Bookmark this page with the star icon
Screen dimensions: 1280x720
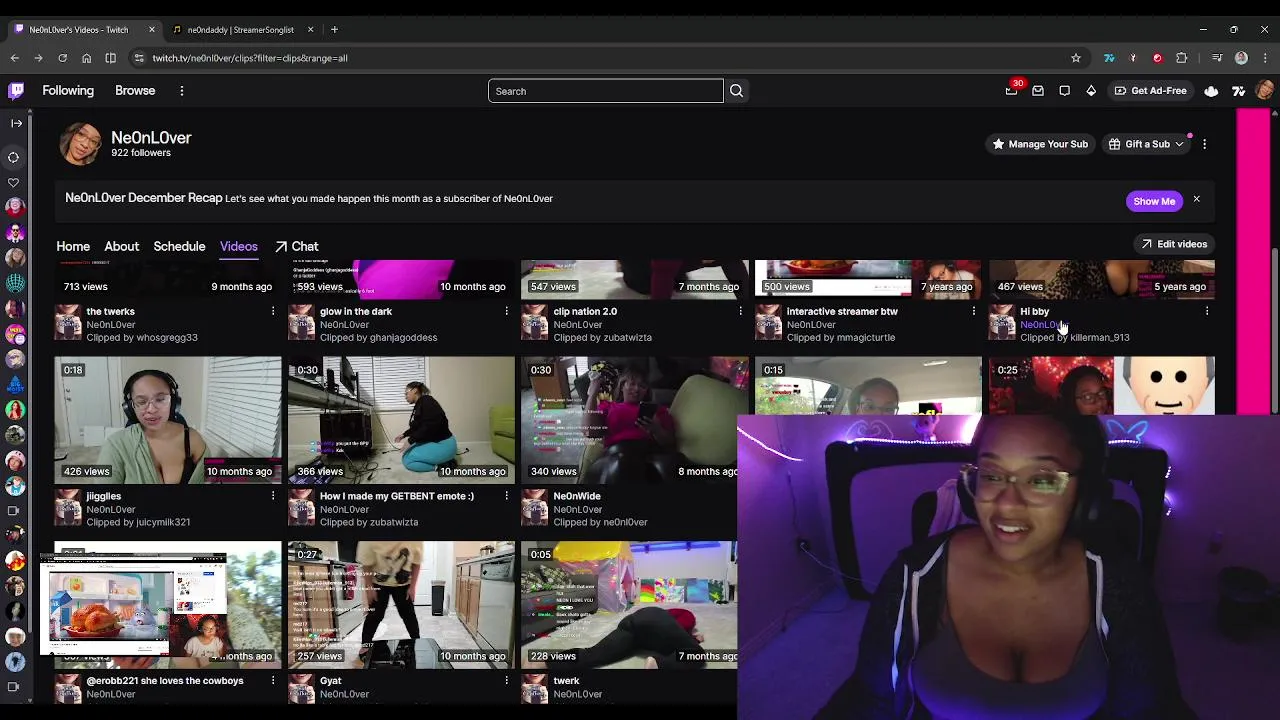coord(1076,58)
